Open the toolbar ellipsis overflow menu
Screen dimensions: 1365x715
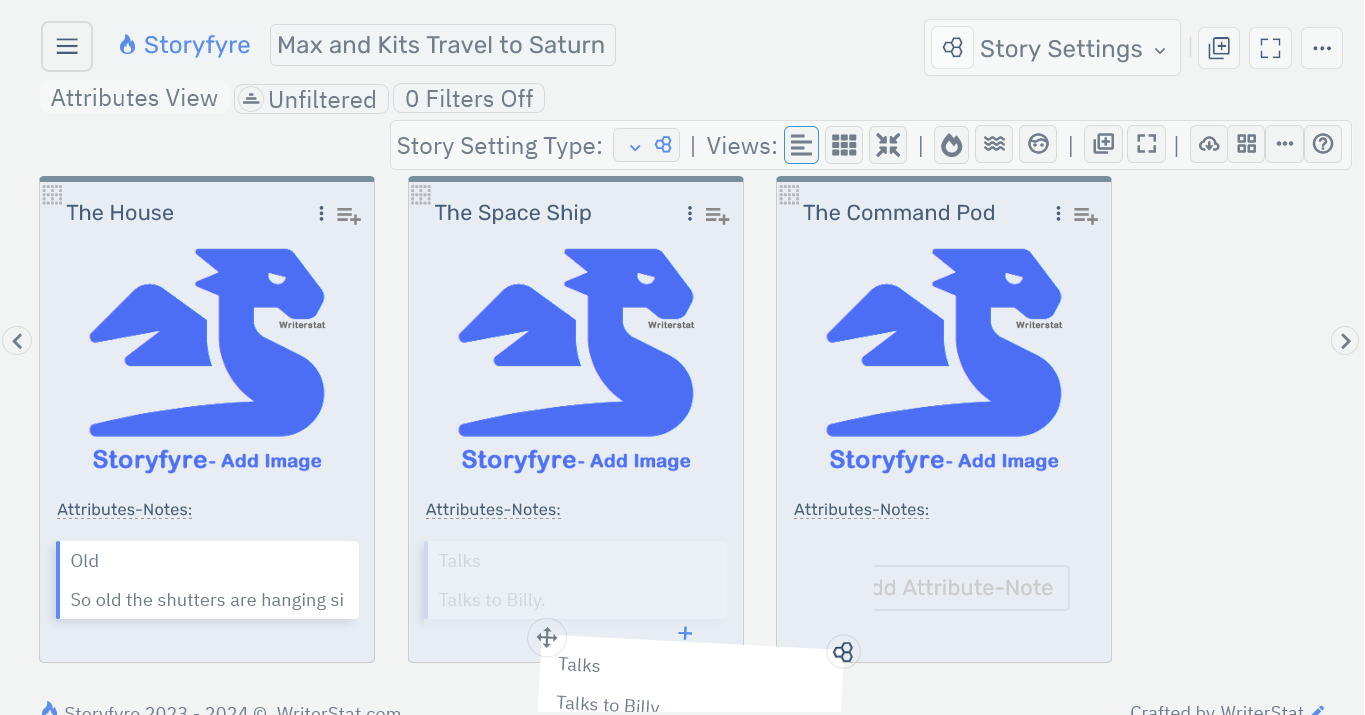(1285, 144)
